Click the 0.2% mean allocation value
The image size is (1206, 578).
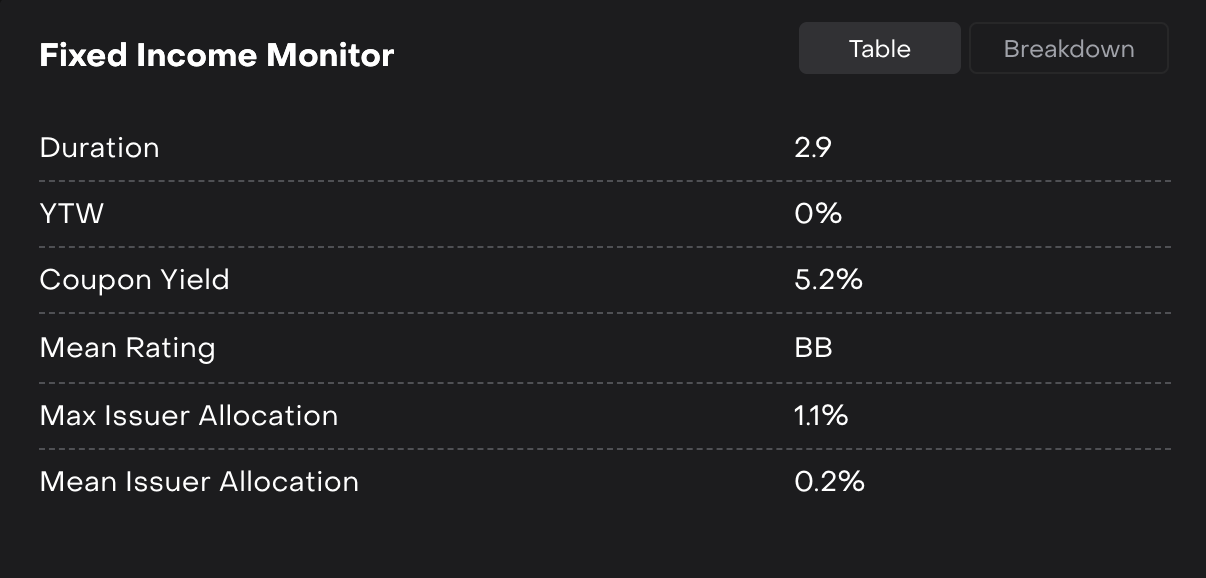pos(829,482)
